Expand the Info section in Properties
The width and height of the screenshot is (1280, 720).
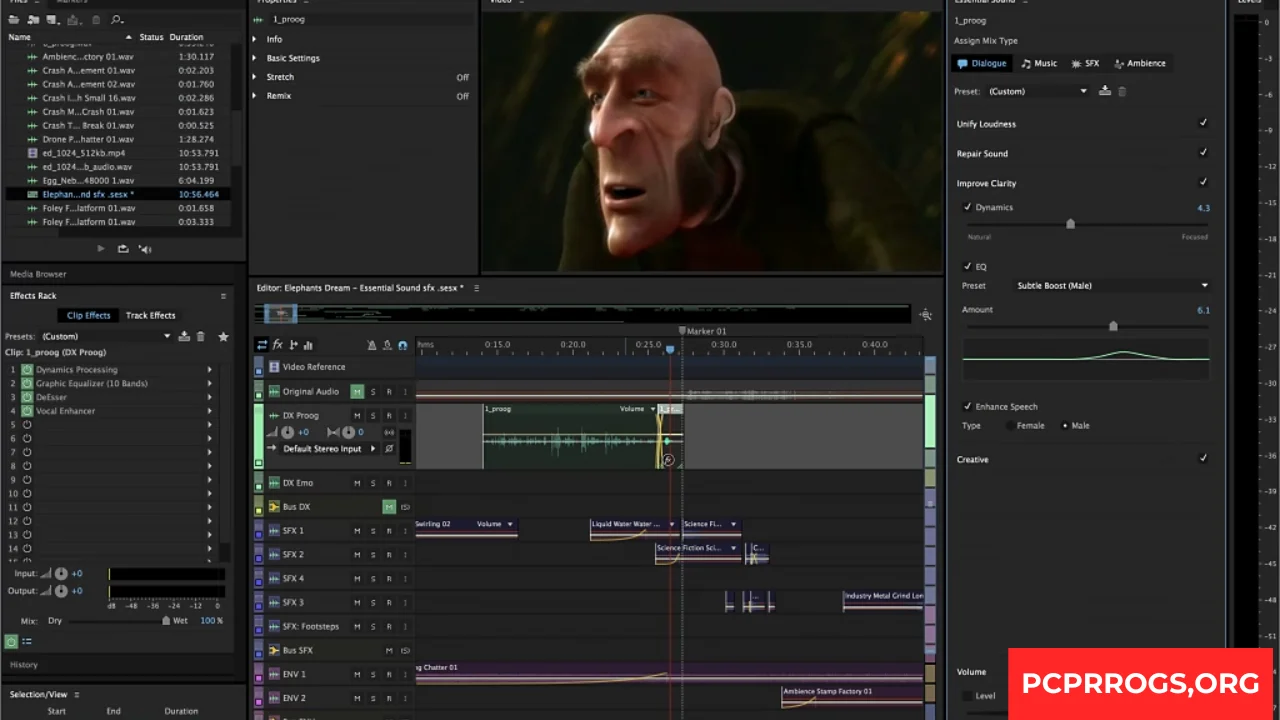[255, 39]
